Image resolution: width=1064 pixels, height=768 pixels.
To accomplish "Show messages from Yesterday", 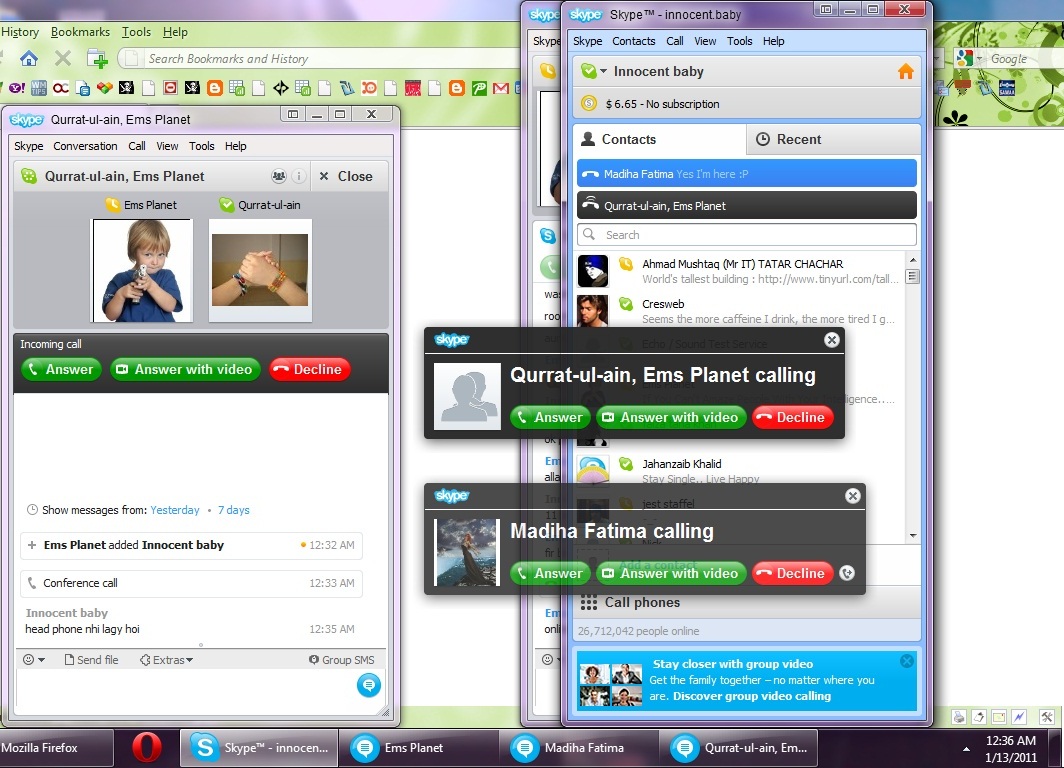I will point(175,510).
